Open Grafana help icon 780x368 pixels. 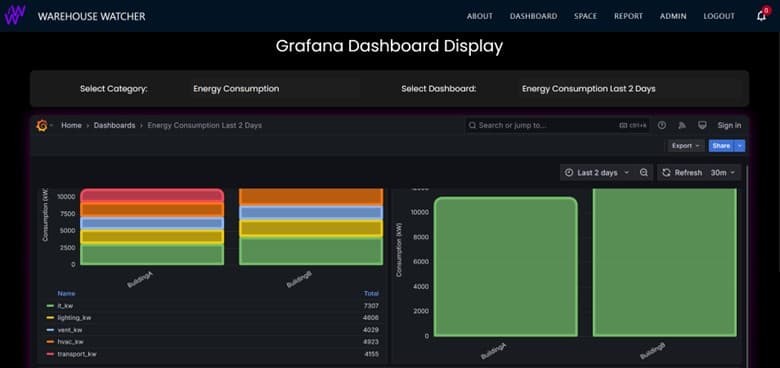point(662,125)
